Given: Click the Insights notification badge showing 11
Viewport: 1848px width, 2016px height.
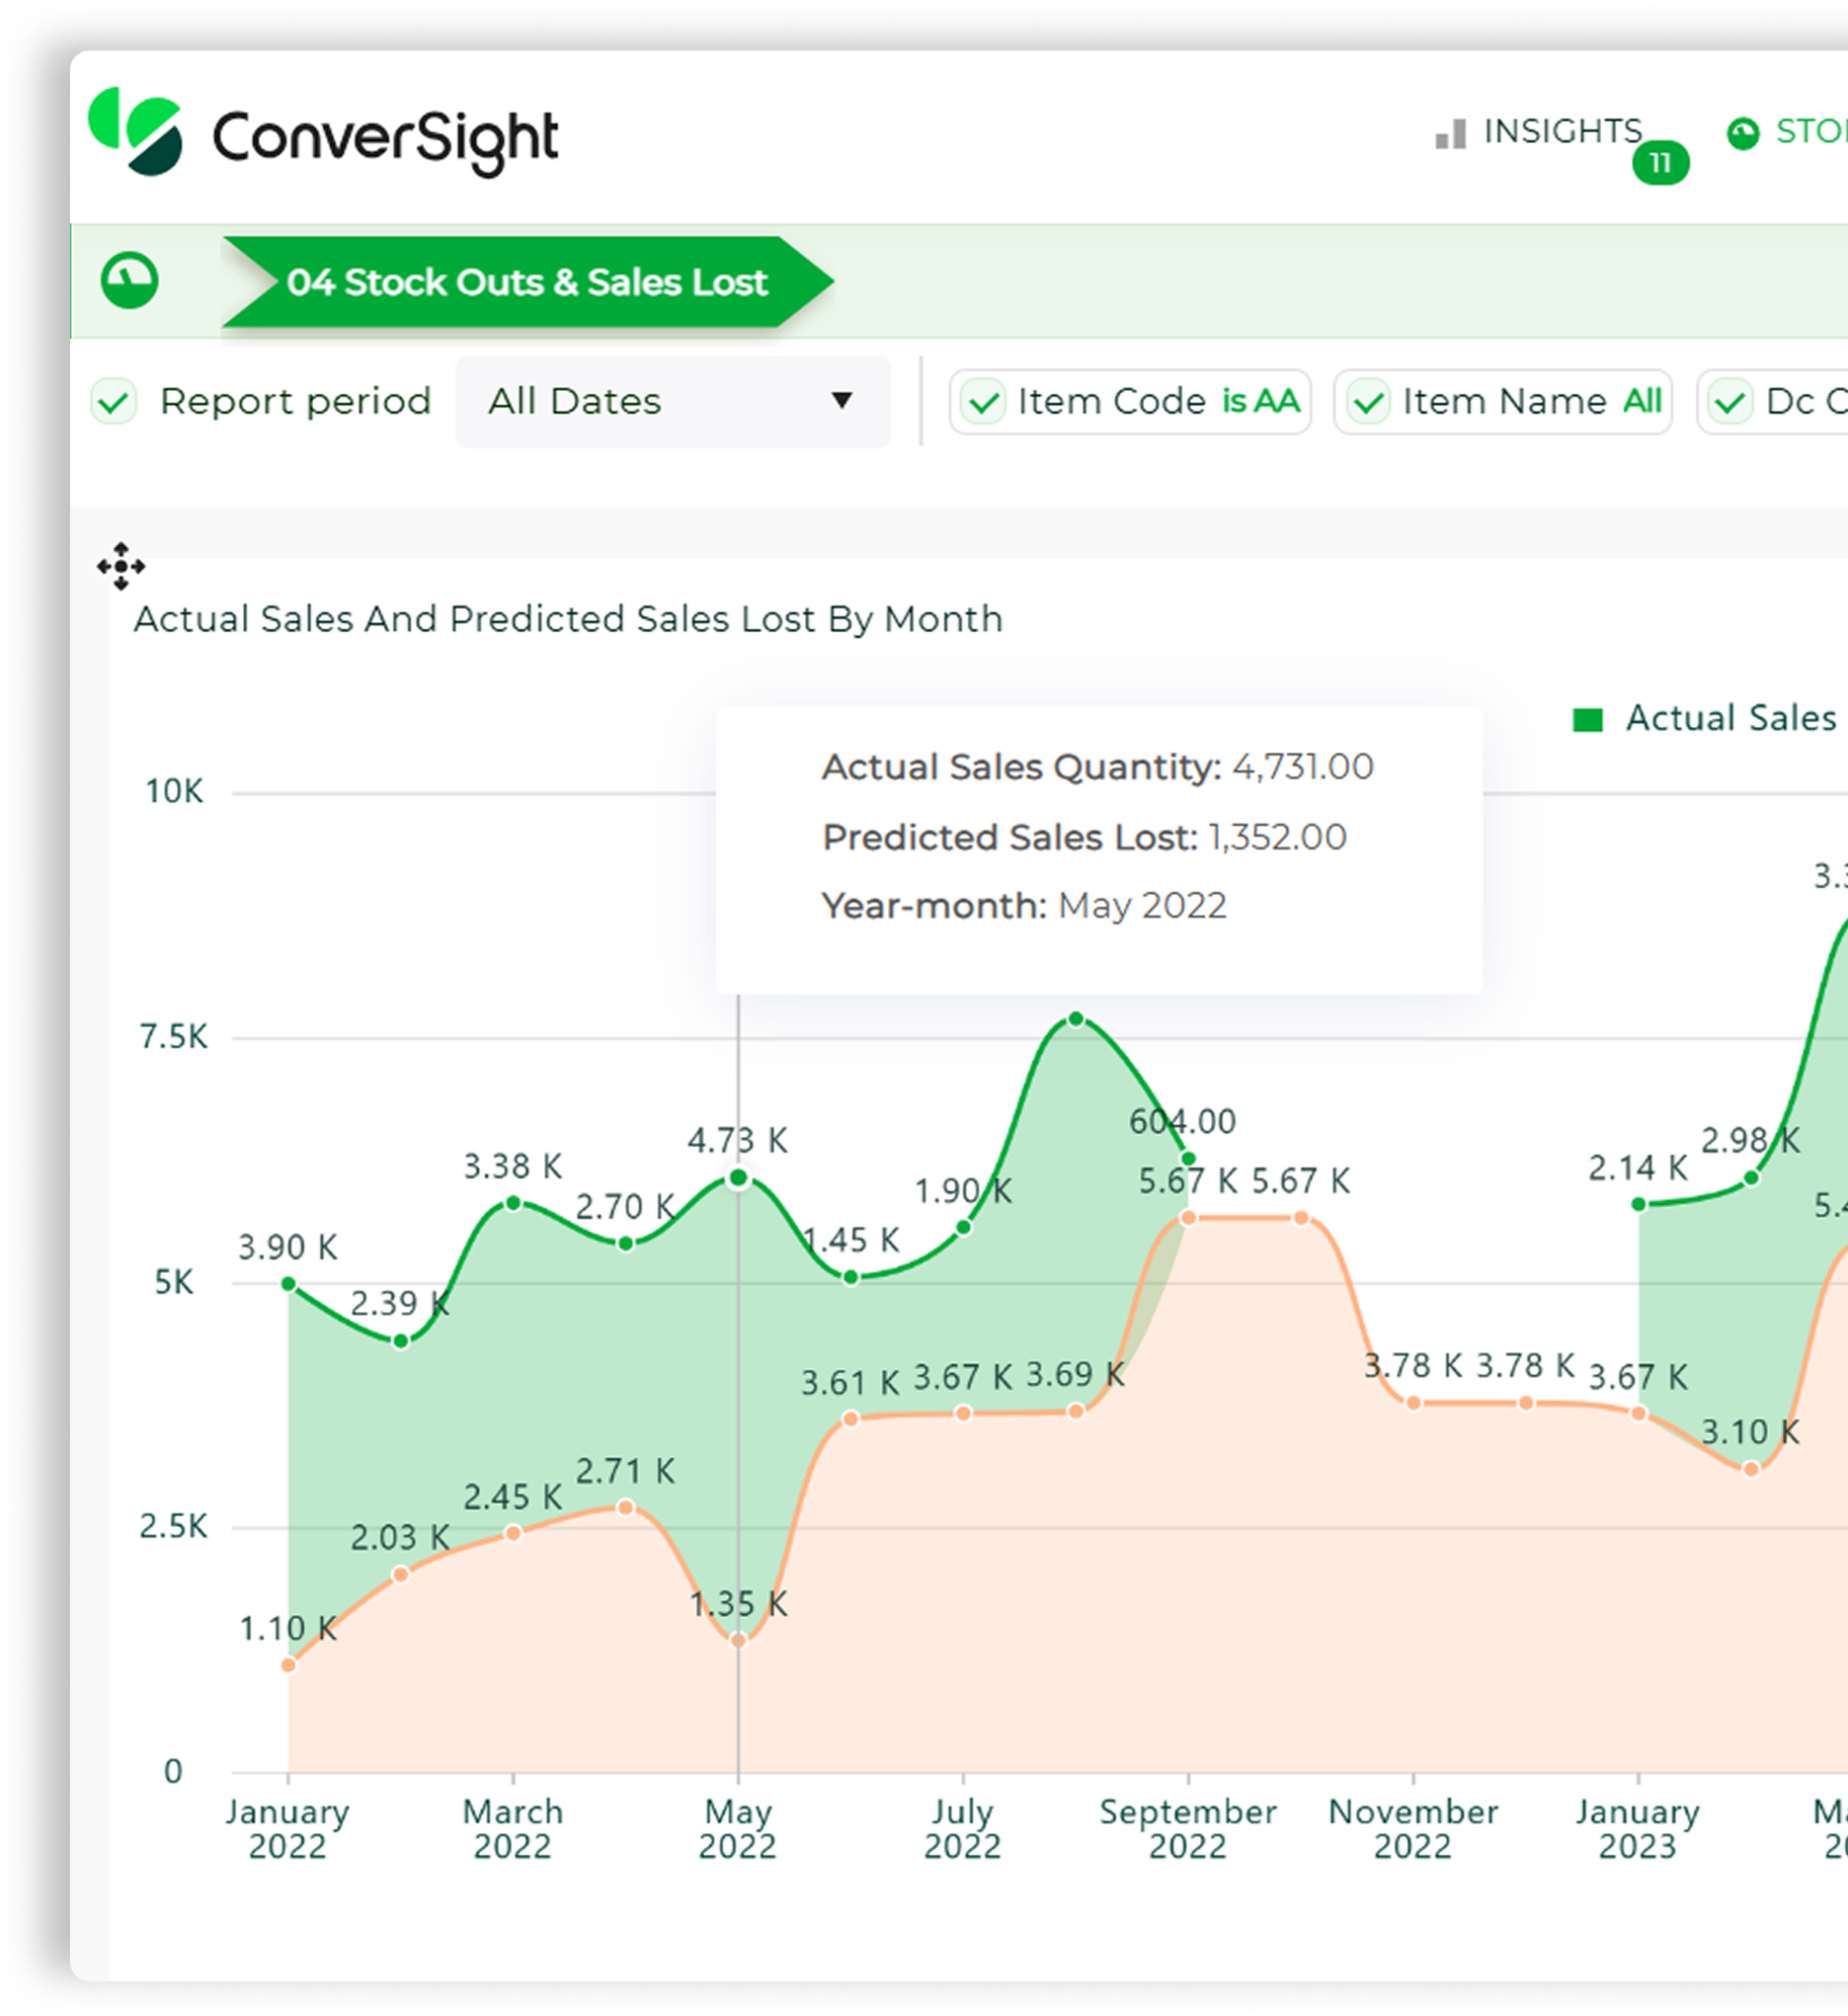Looking at the screenshot, I should (1660, 162).
